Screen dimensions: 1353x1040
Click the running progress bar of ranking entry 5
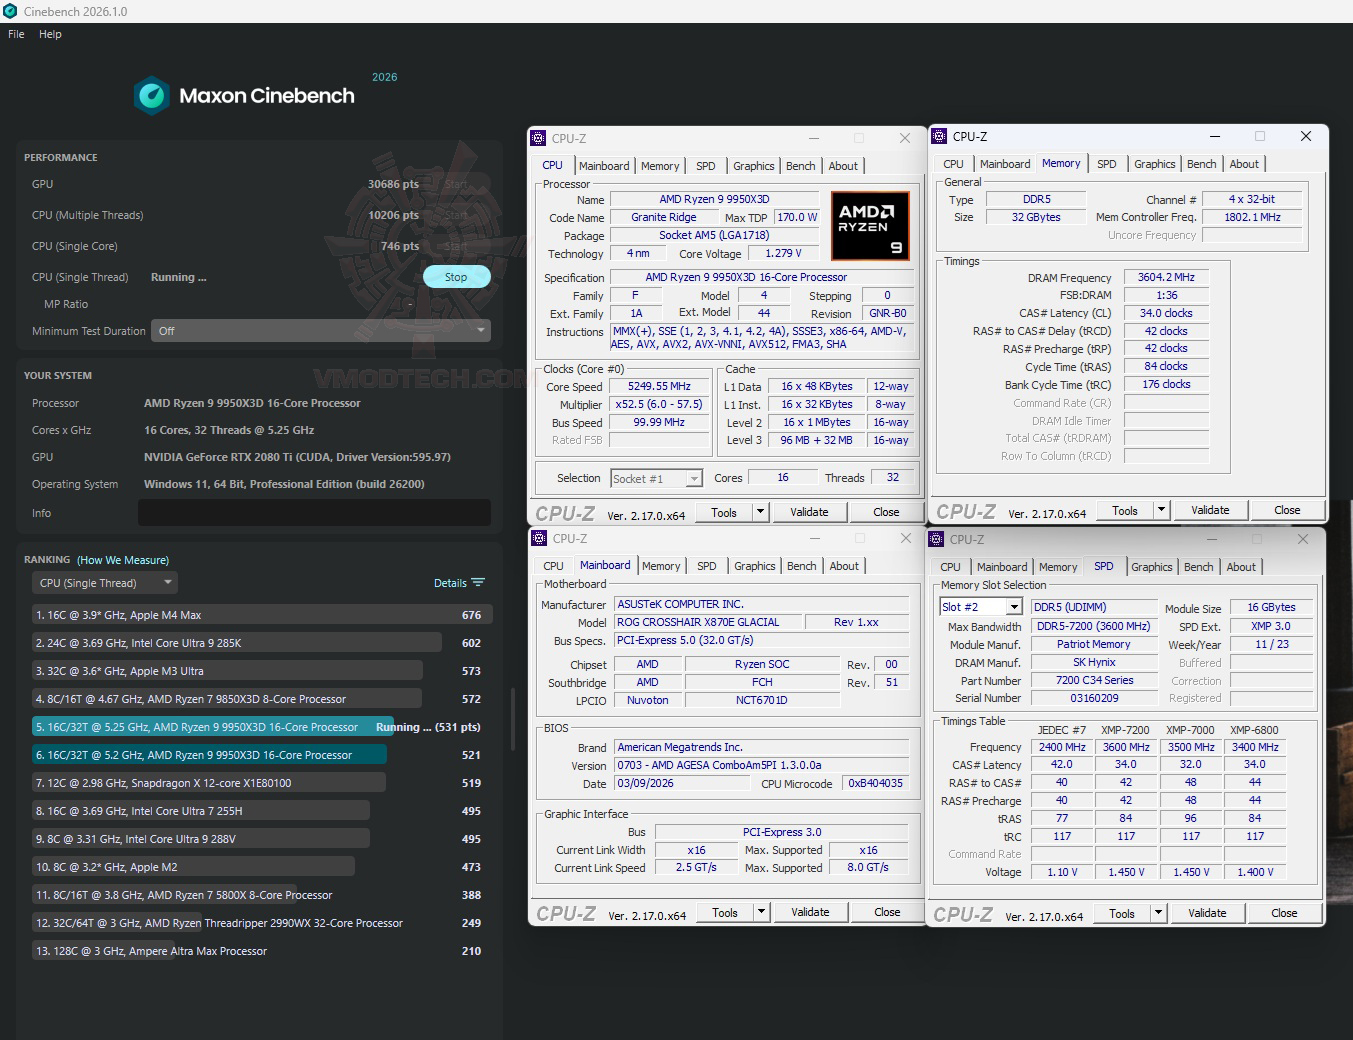(x=213, y=727)
